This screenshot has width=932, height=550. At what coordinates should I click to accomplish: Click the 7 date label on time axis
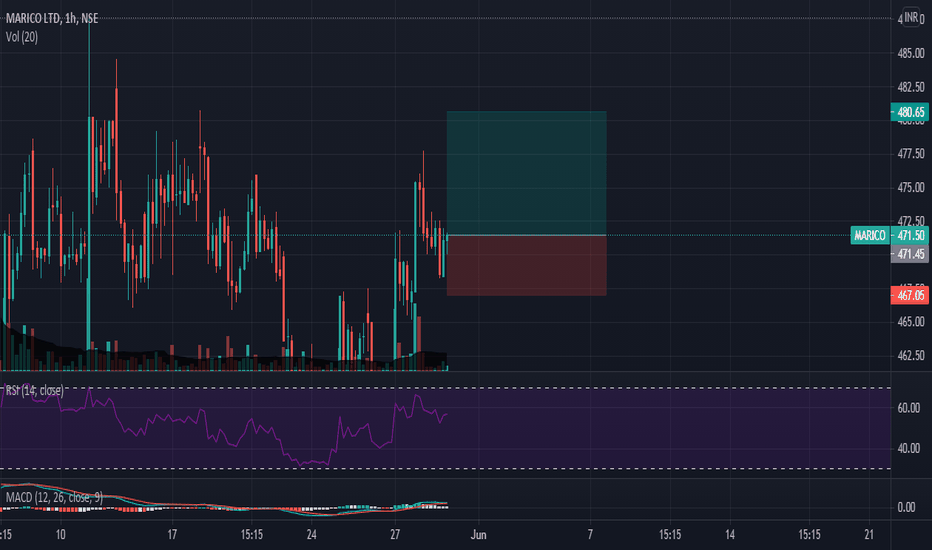(x=590, y=535)
